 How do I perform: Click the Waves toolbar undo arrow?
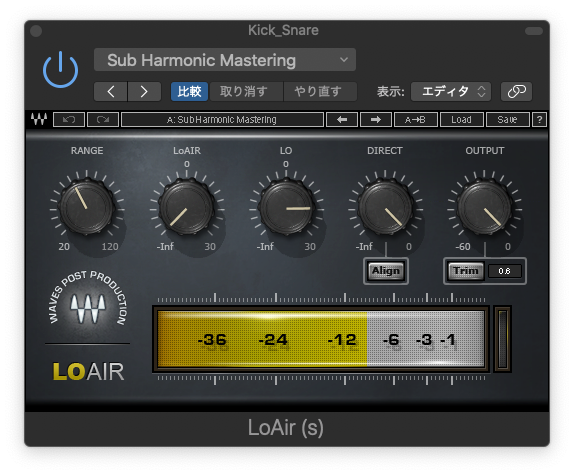(x=69, y=120)
